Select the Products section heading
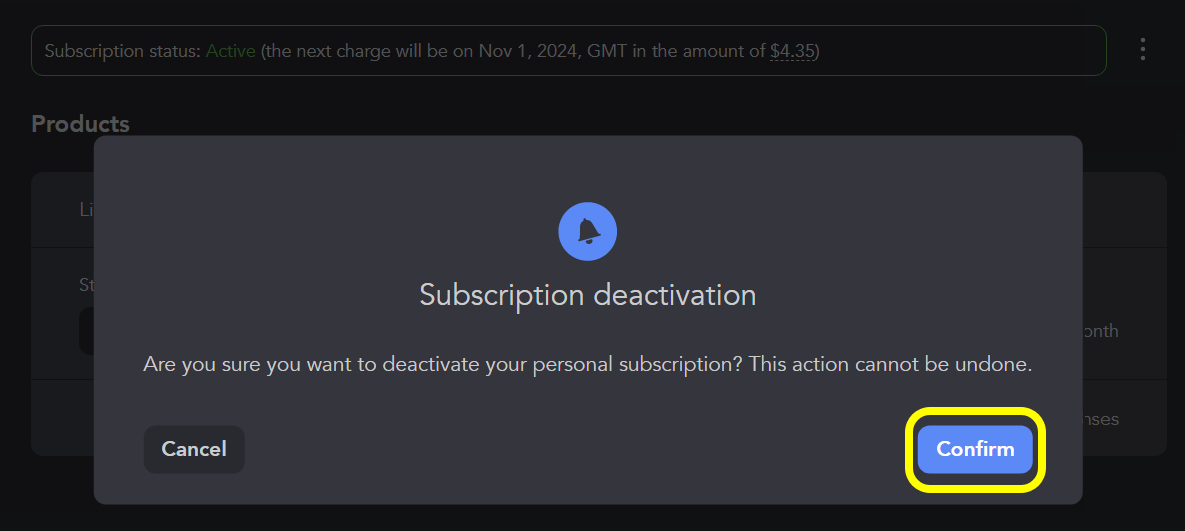The image size is (1185, 531). point(80,124)
